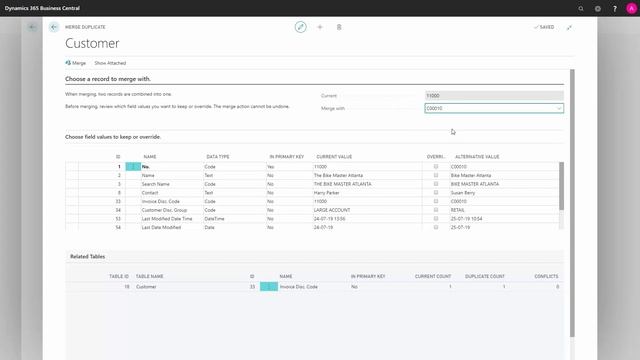Tick override checkbox for Contact row
This screenshot has height=360, width=640.
[x=436, y=192]
